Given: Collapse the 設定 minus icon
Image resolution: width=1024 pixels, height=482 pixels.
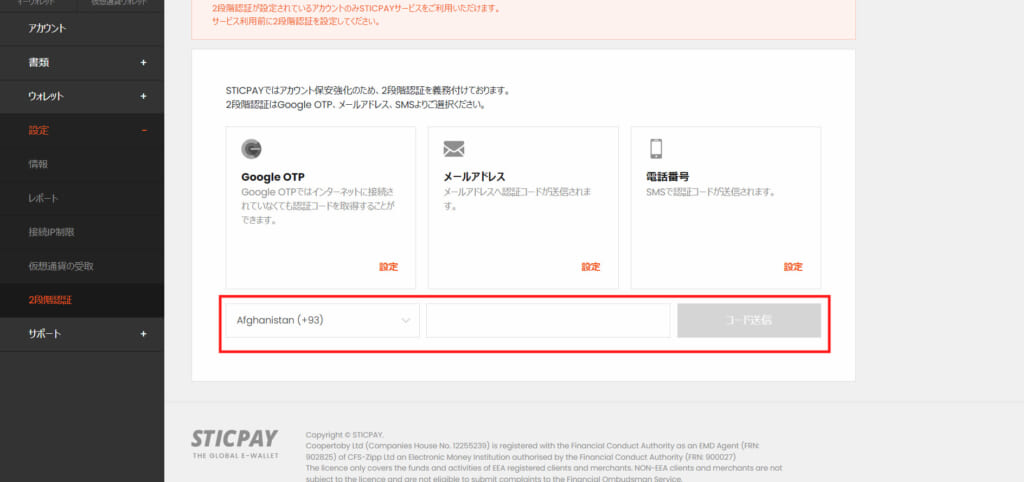Looking at the screenshot, I should [x=144, y=130].
